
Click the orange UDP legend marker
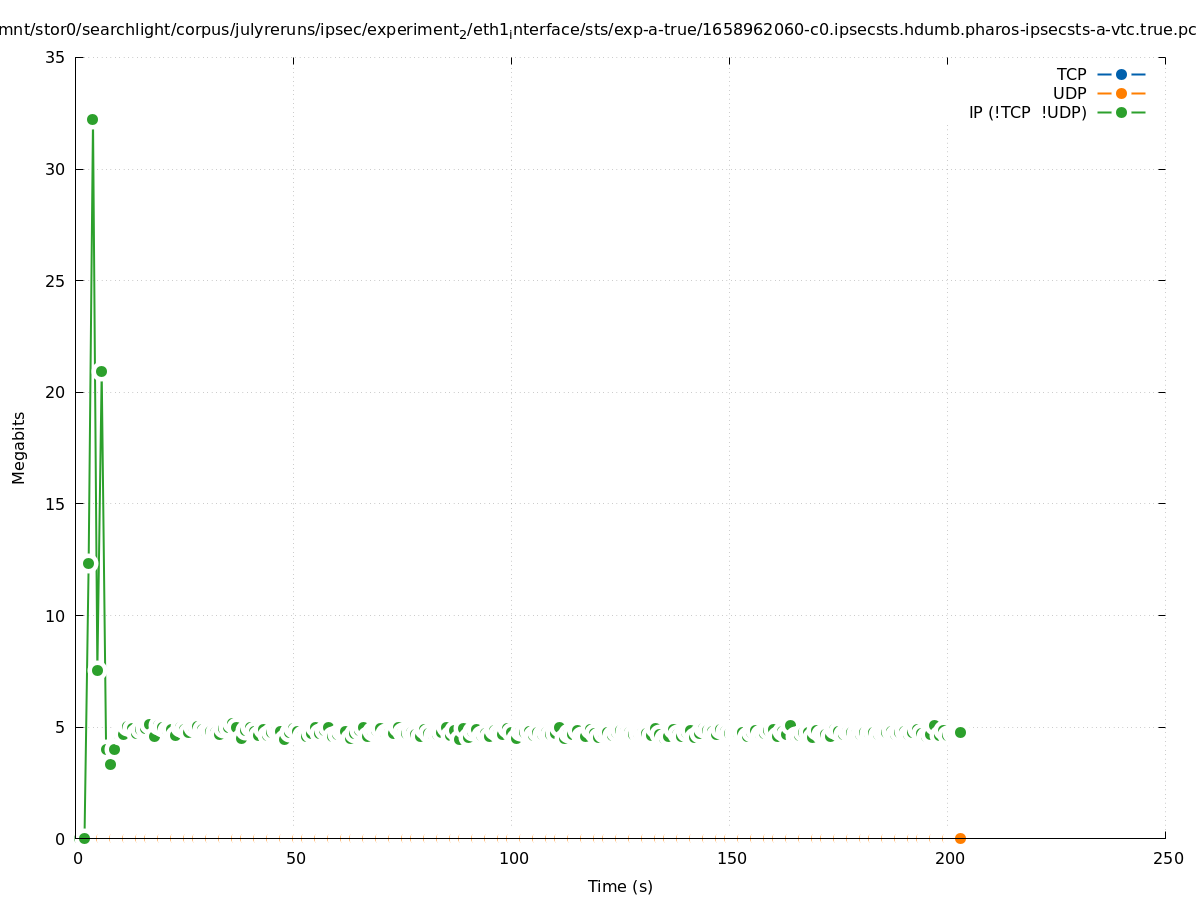coord(1121,93)
